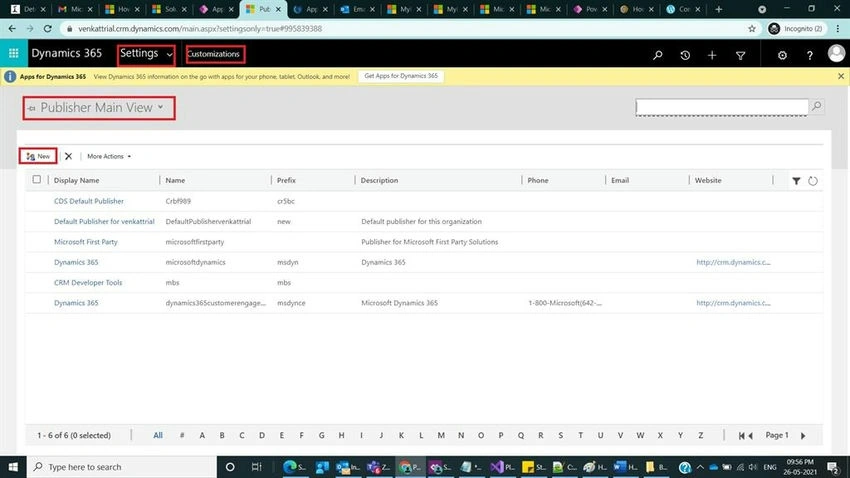Expand the More Actions menu
Screen dimensions: 850x478
point(109,156)
